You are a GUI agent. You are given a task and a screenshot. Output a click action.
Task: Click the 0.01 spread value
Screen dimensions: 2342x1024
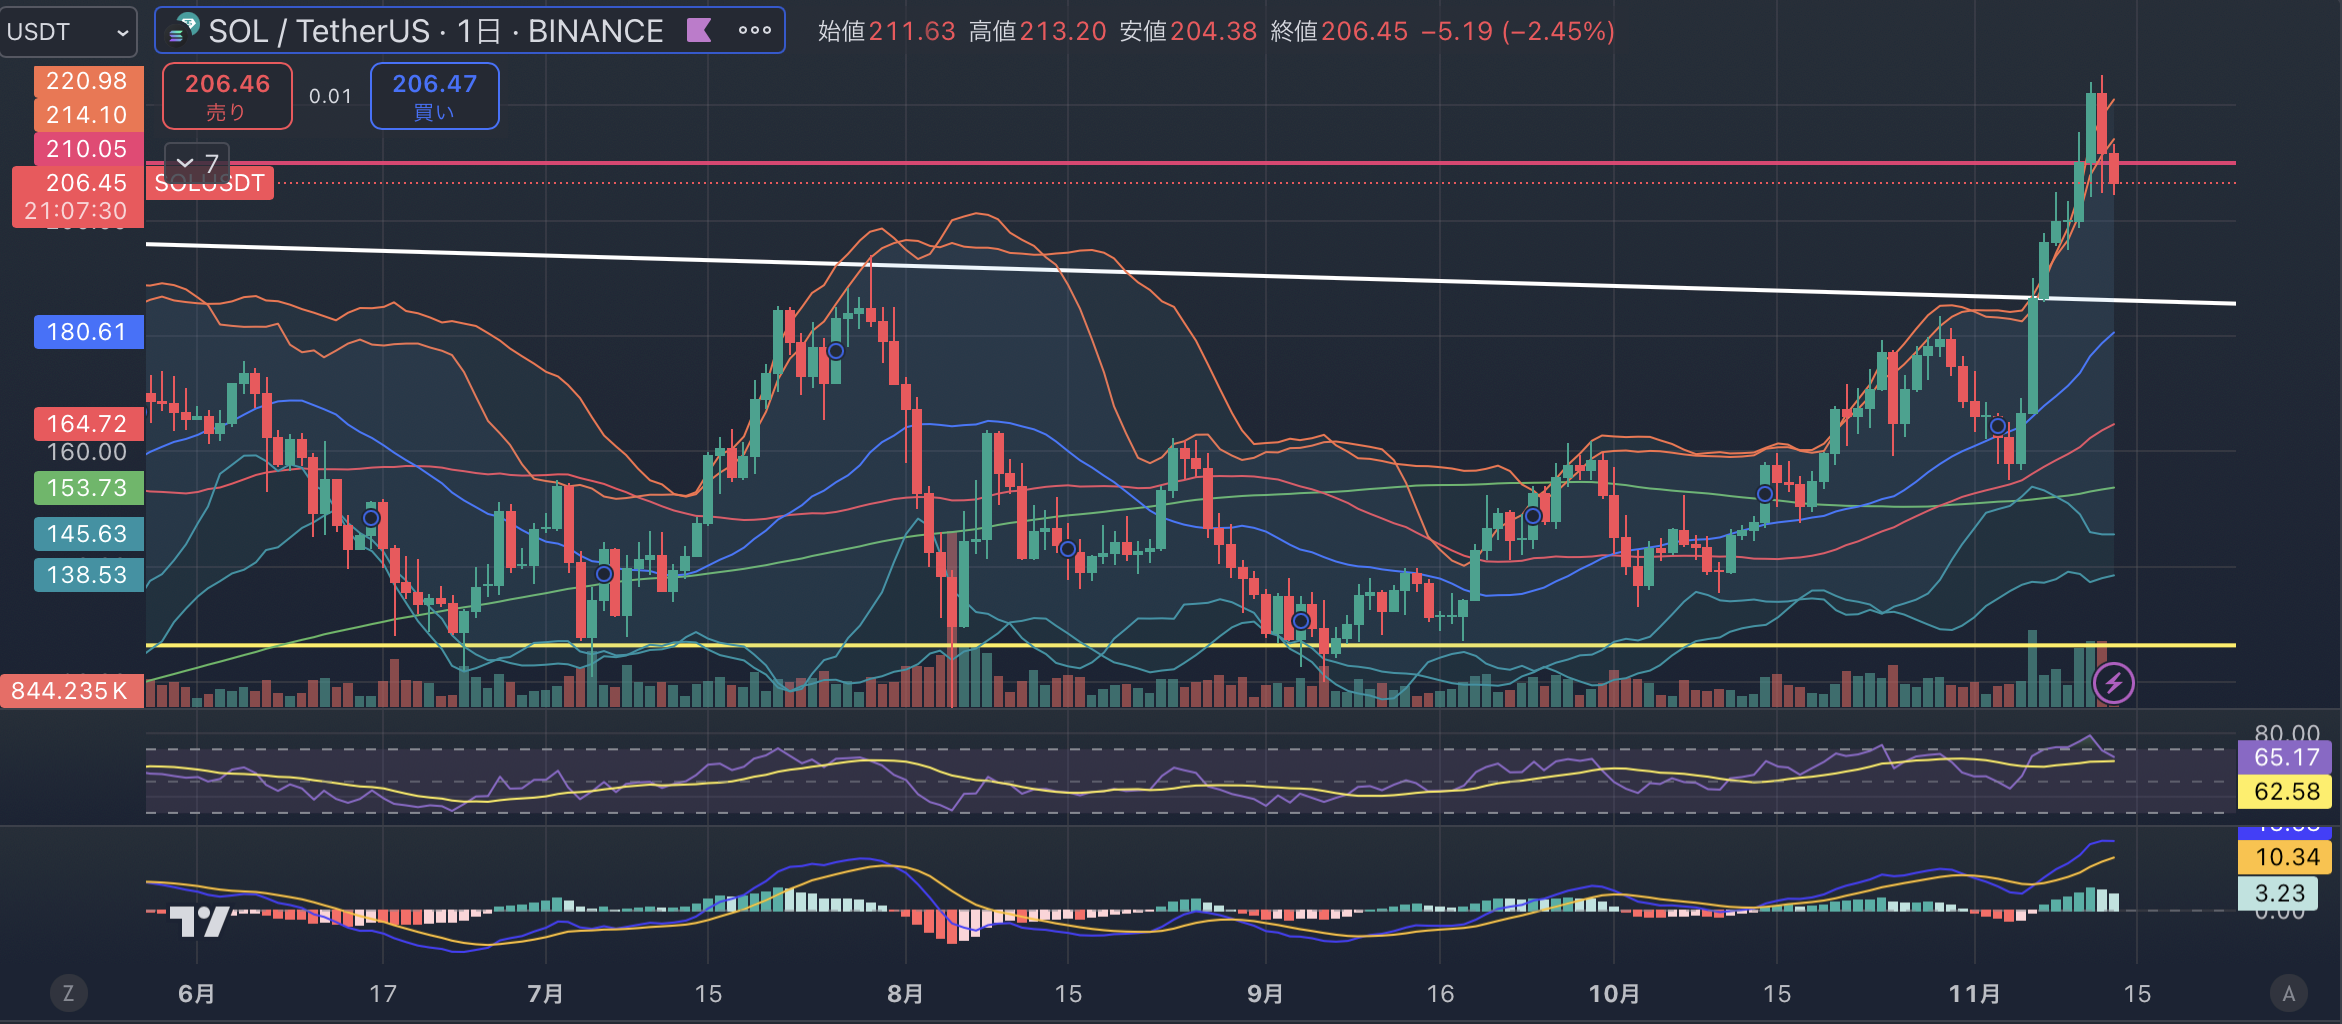coord(331,96)
